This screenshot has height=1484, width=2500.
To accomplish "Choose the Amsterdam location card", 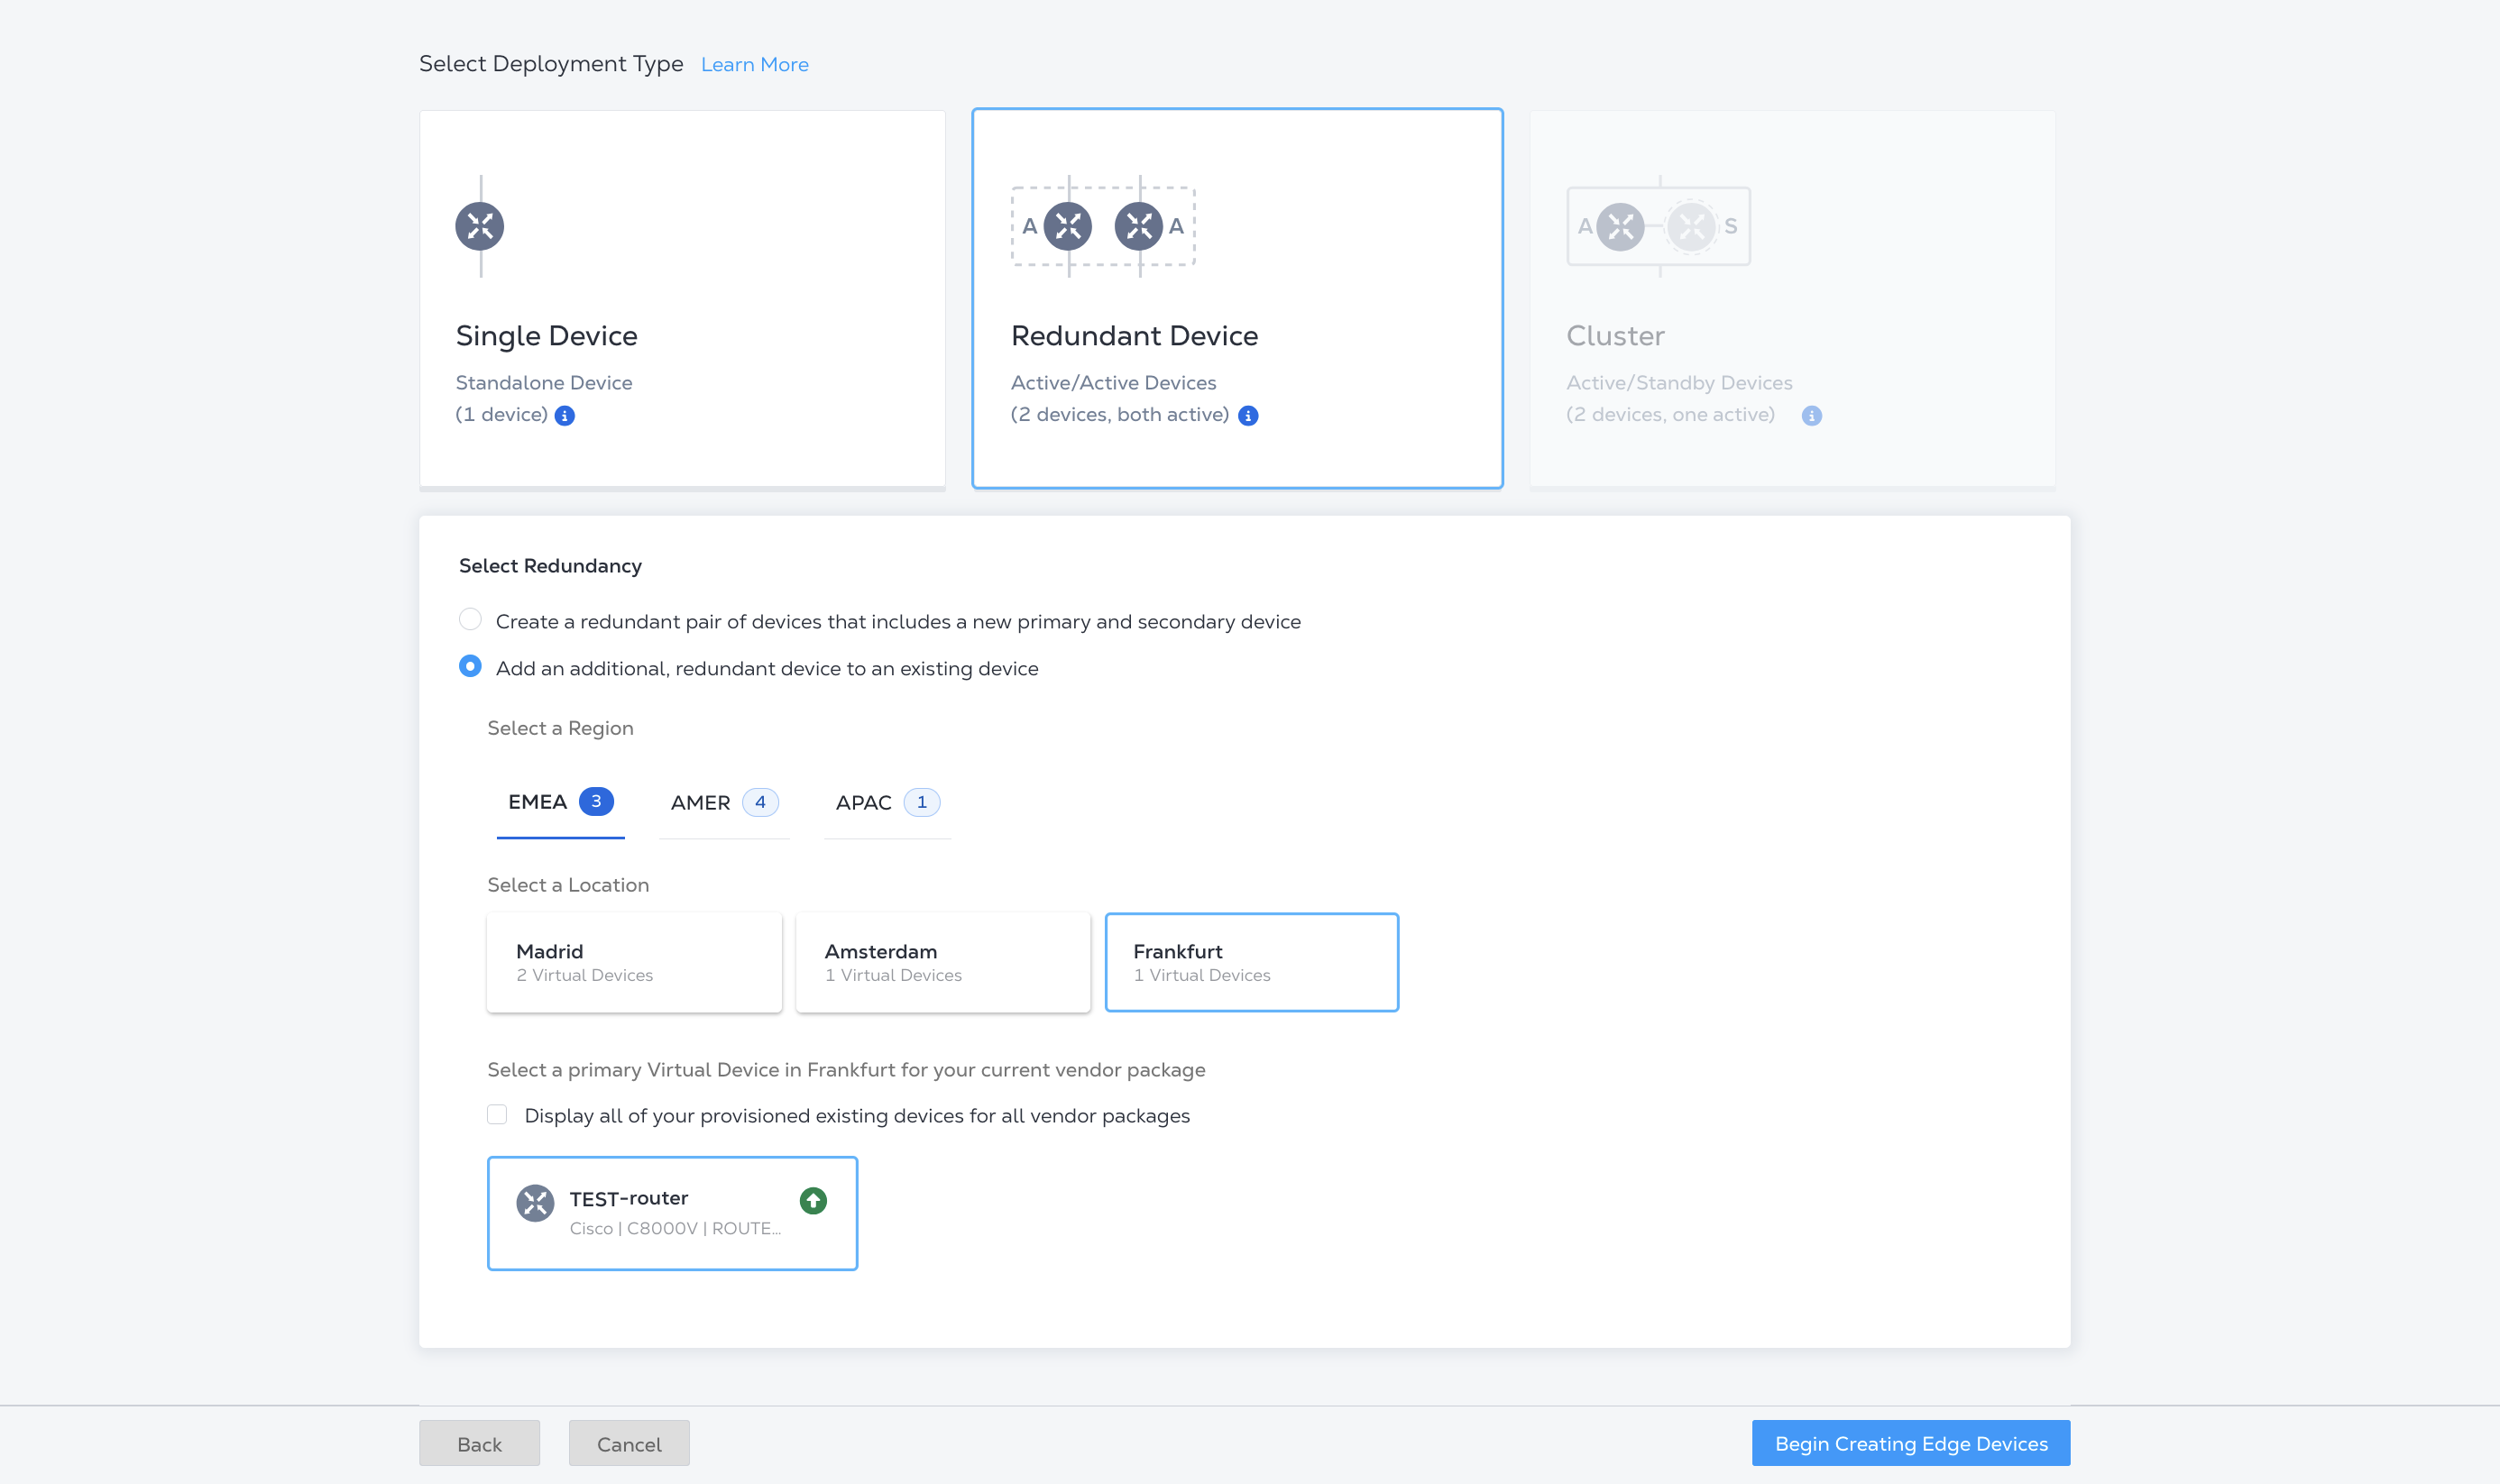I will point(943,962).
